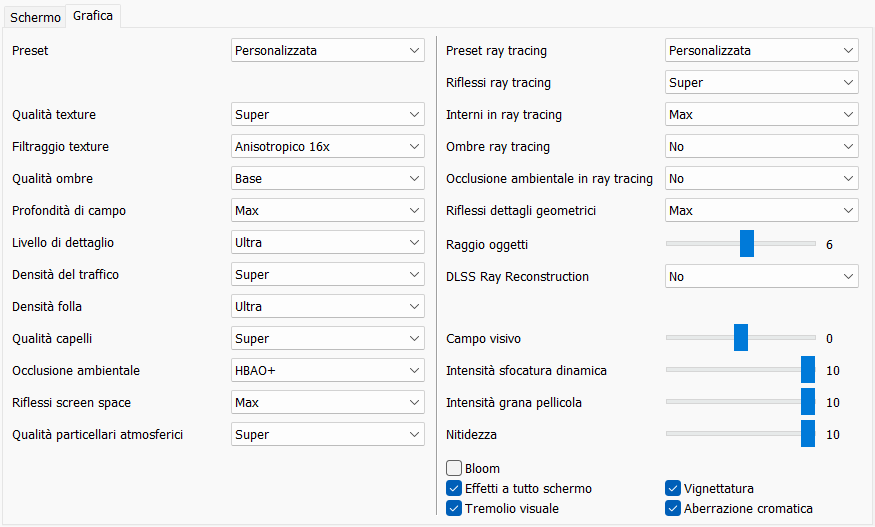The image size is (875, 527).
Task: Open DLSS Ray Reconstruction dropdown
Action: coord(761,277)
